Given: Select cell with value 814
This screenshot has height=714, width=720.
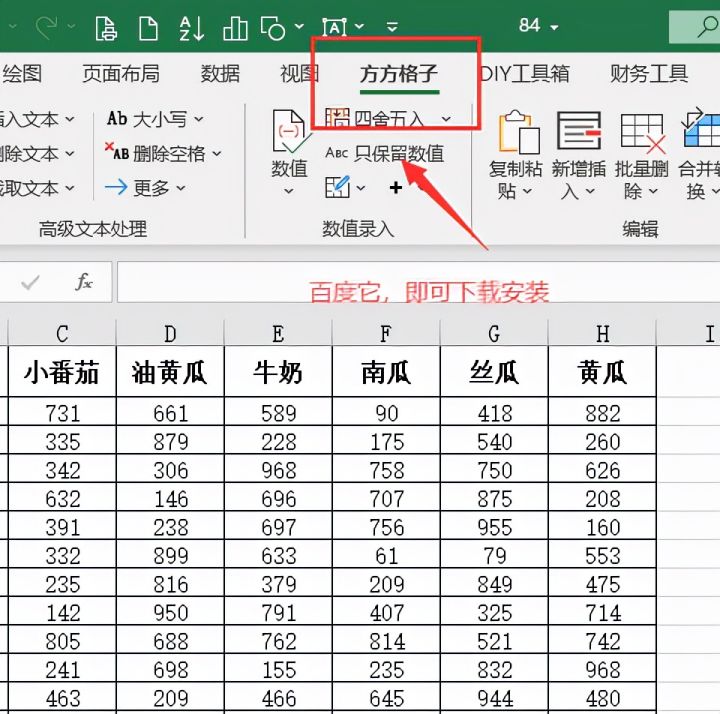Looking at the screenshot, I should 386,640.
